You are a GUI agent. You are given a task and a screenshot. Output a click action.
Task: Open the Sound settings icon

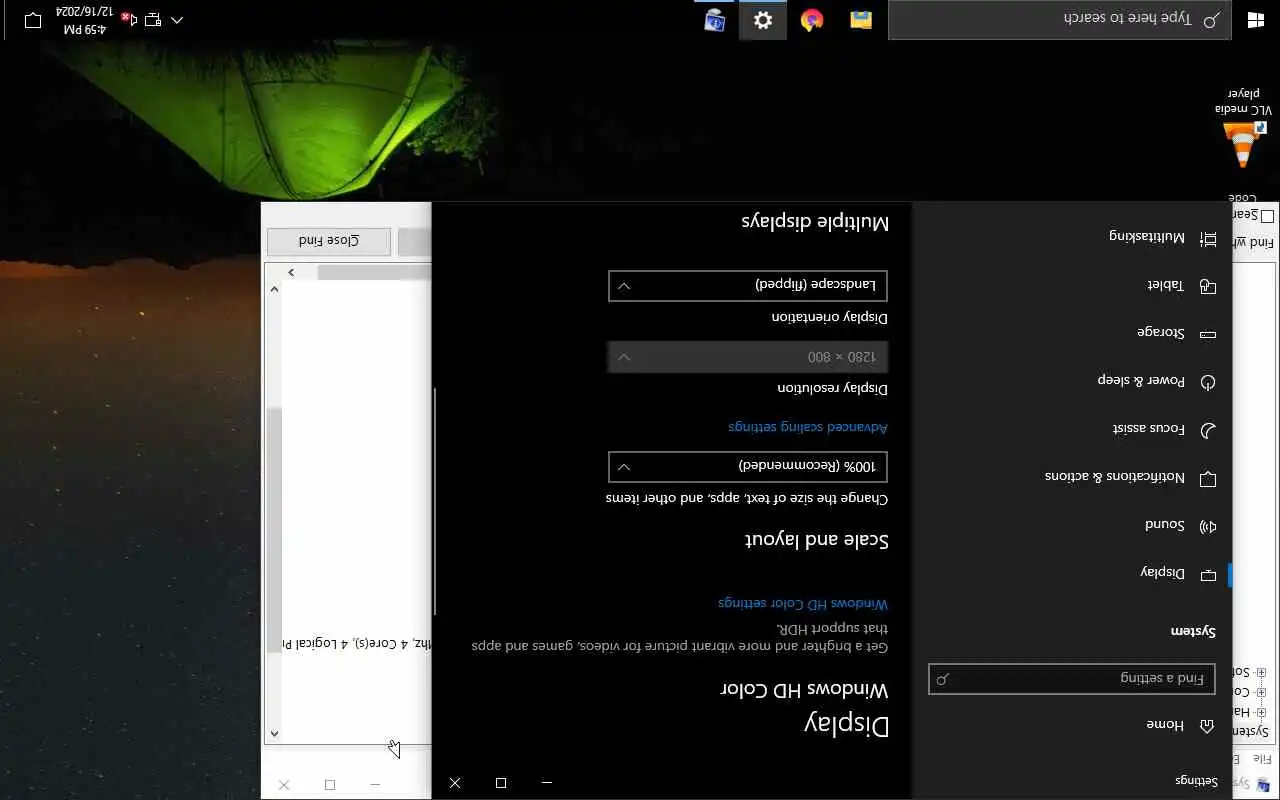tap(1208, 526)
